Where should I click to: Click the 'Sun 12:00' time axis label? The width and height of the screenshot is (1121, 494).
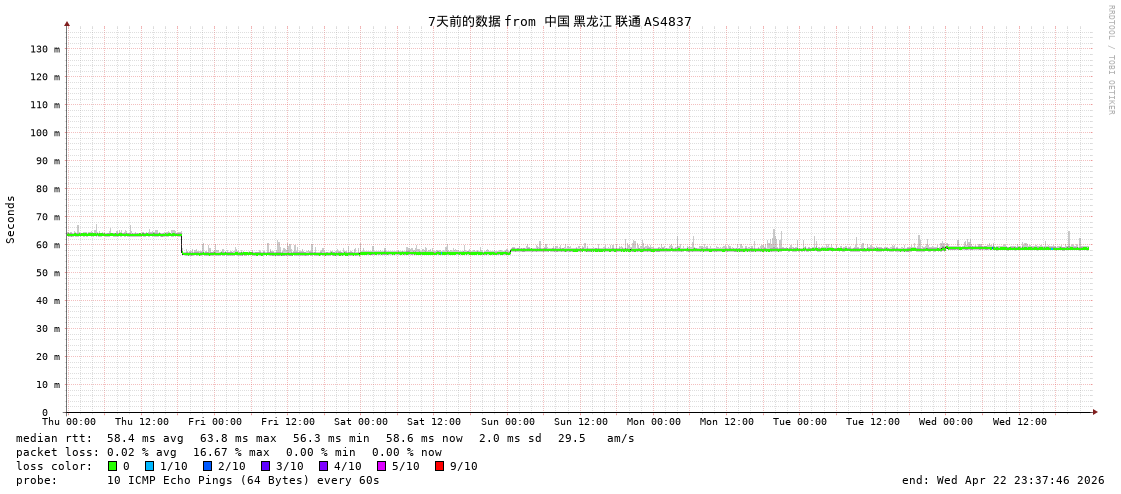point(581,422)
